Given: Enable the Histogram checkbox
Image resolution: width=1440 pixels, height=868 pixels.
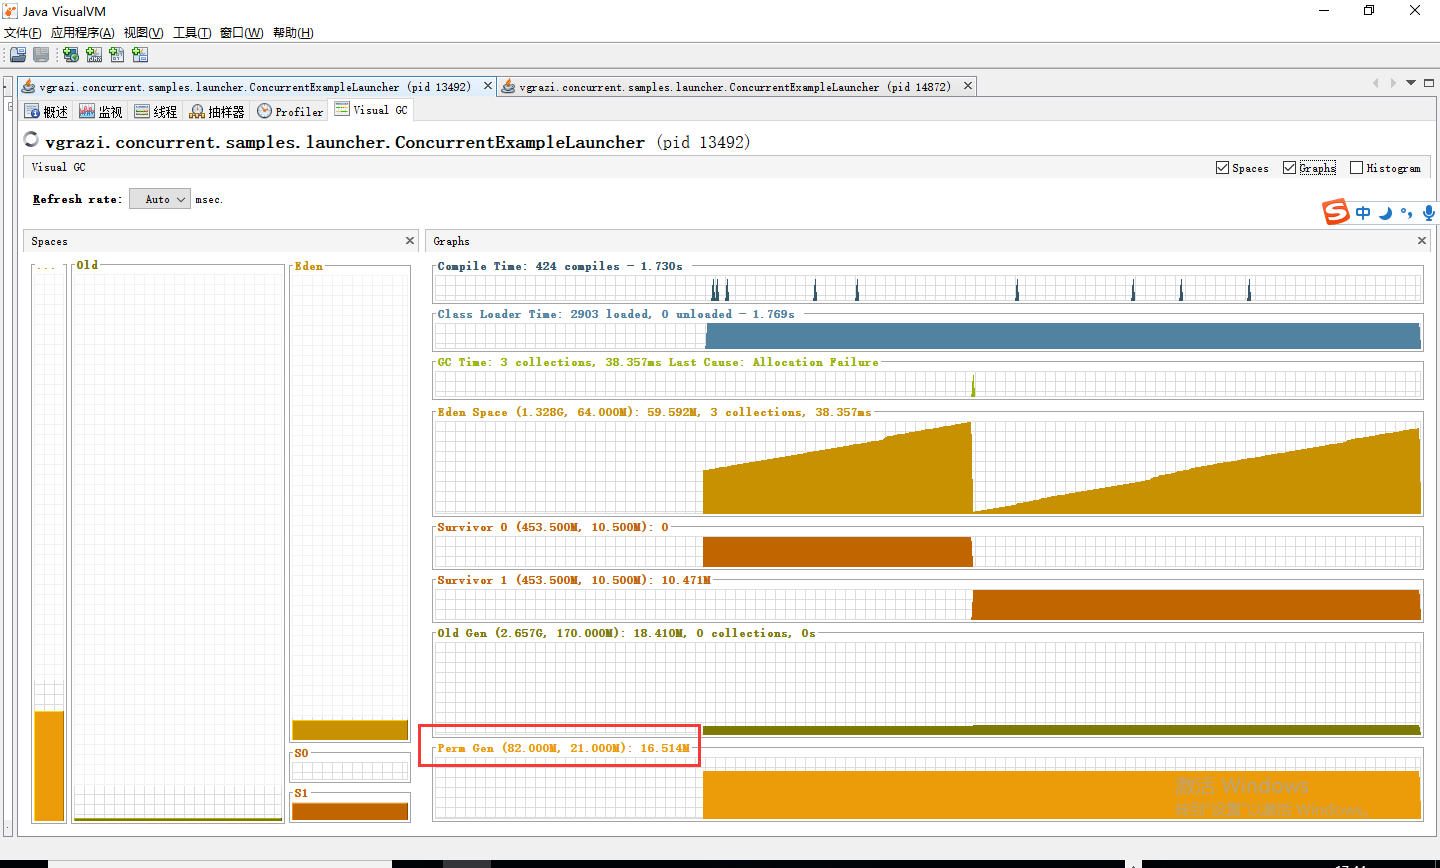Looking at the screenshot, I should click(x=1356, y=168).
